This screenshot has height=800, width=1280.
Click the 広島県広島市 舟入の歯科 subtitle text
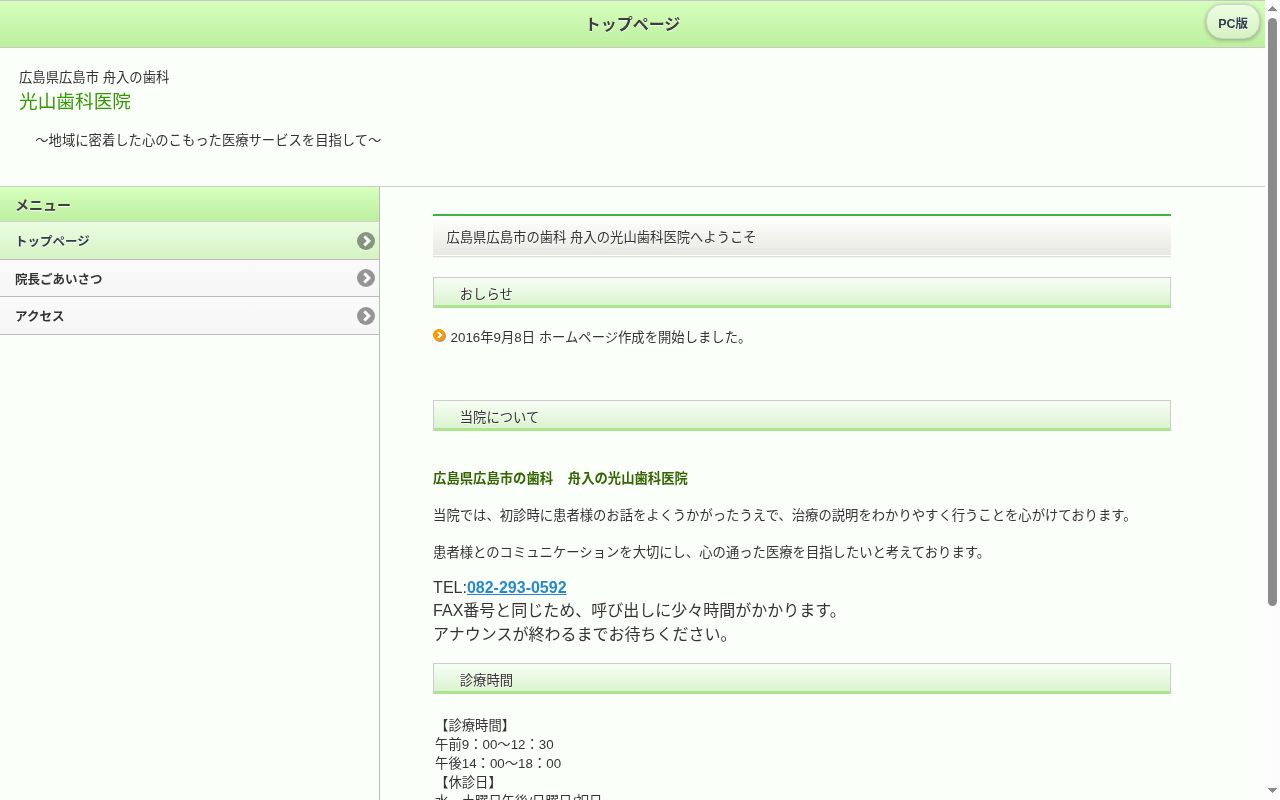coord(94,77)
